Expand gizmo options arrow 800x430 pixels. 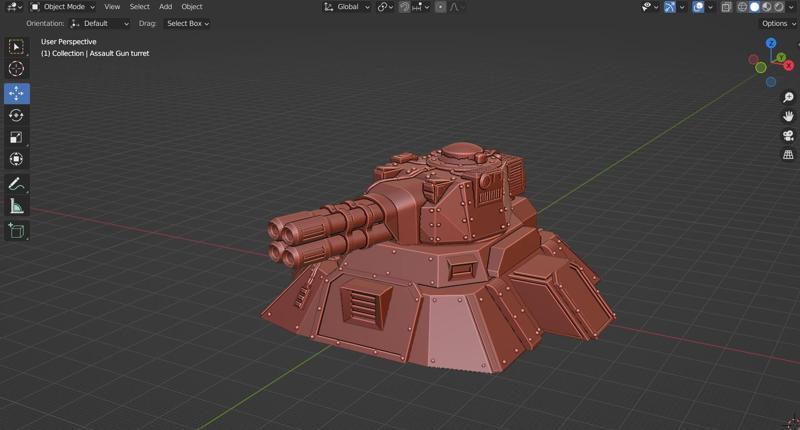pos(682,7)
